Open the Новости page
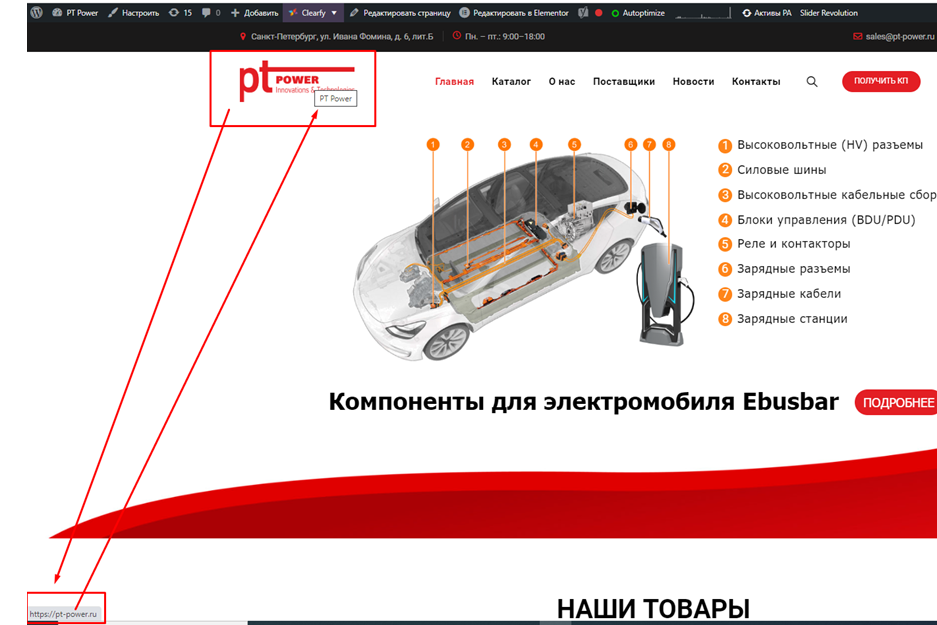Screen dimensions: 937x625 (693, 81)
